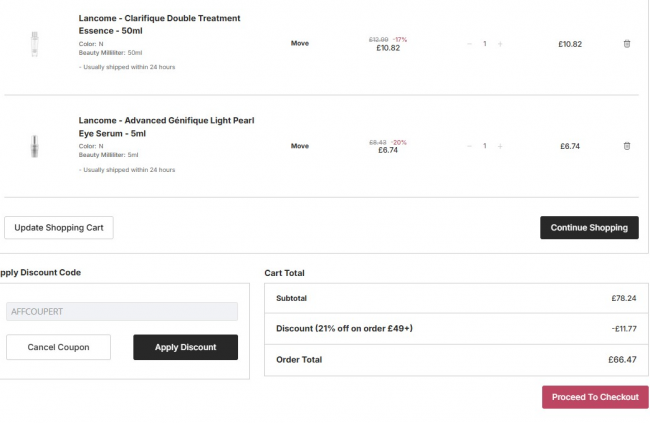650x423 pixels.
Task: Edit quantity field of Génifique Eye Serum
Action: click(485, 146)
